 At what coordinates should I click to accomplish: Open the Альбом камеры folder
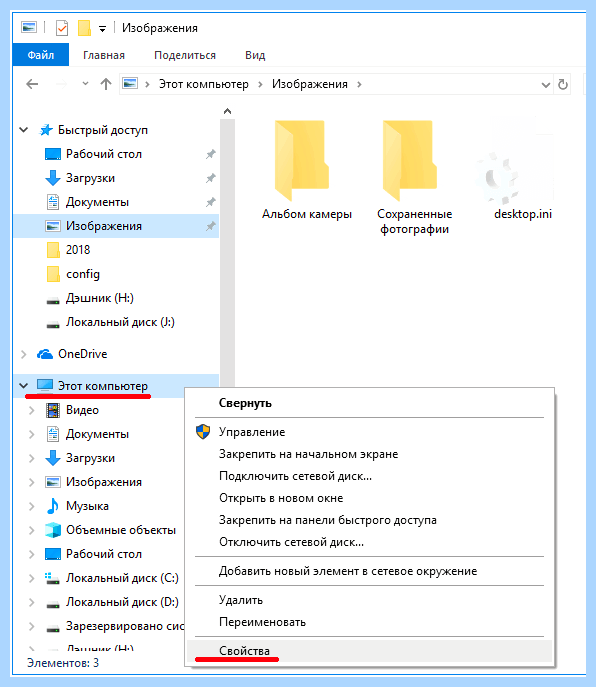point(306,171)
